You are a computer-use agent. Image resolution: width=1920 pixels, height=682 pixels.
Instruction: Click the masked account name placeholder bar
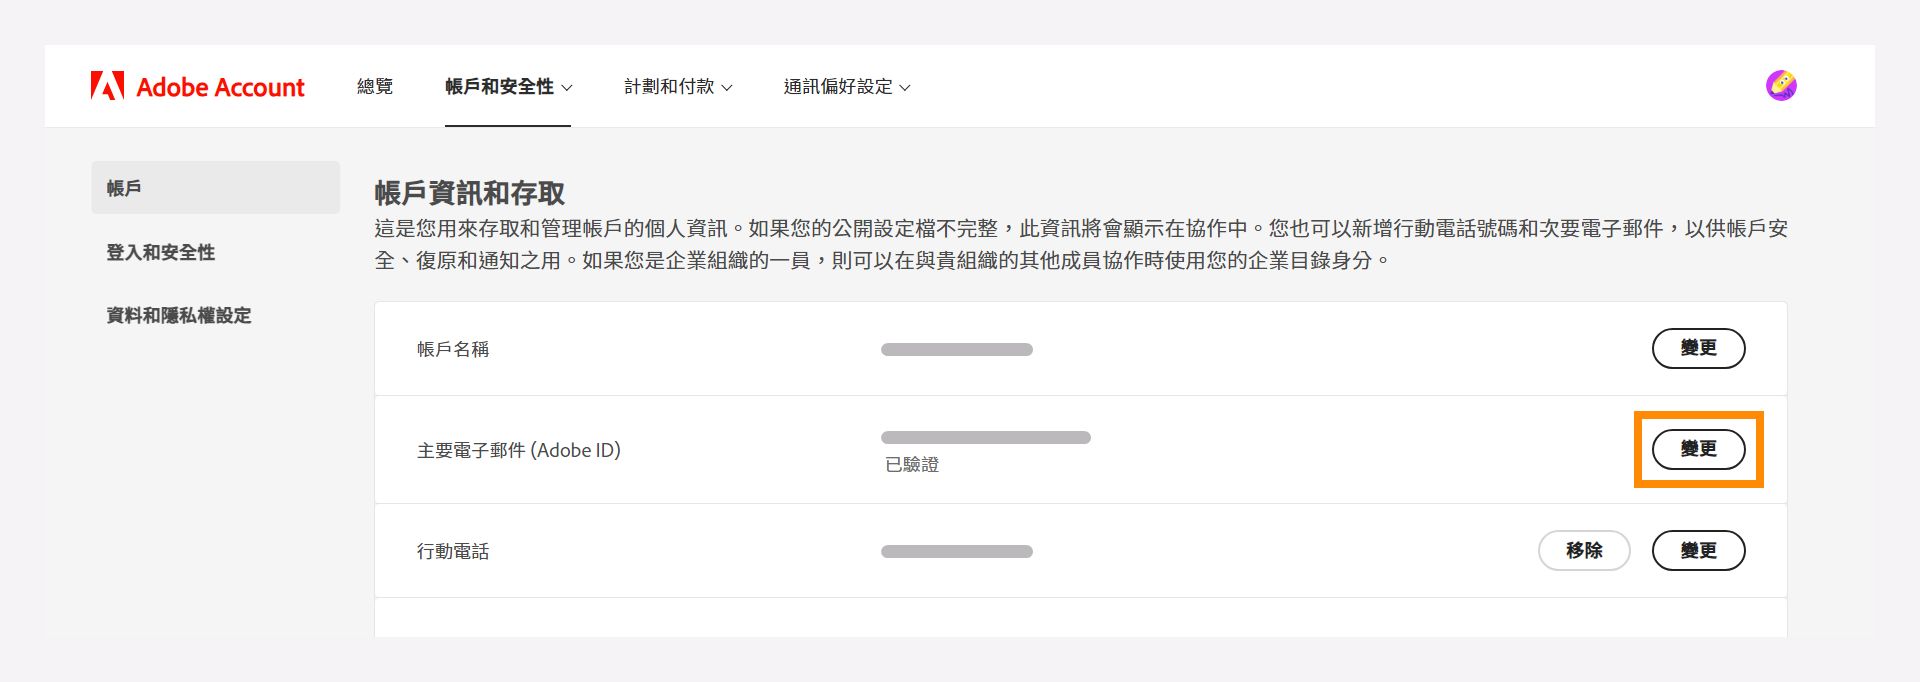(956, 349)
